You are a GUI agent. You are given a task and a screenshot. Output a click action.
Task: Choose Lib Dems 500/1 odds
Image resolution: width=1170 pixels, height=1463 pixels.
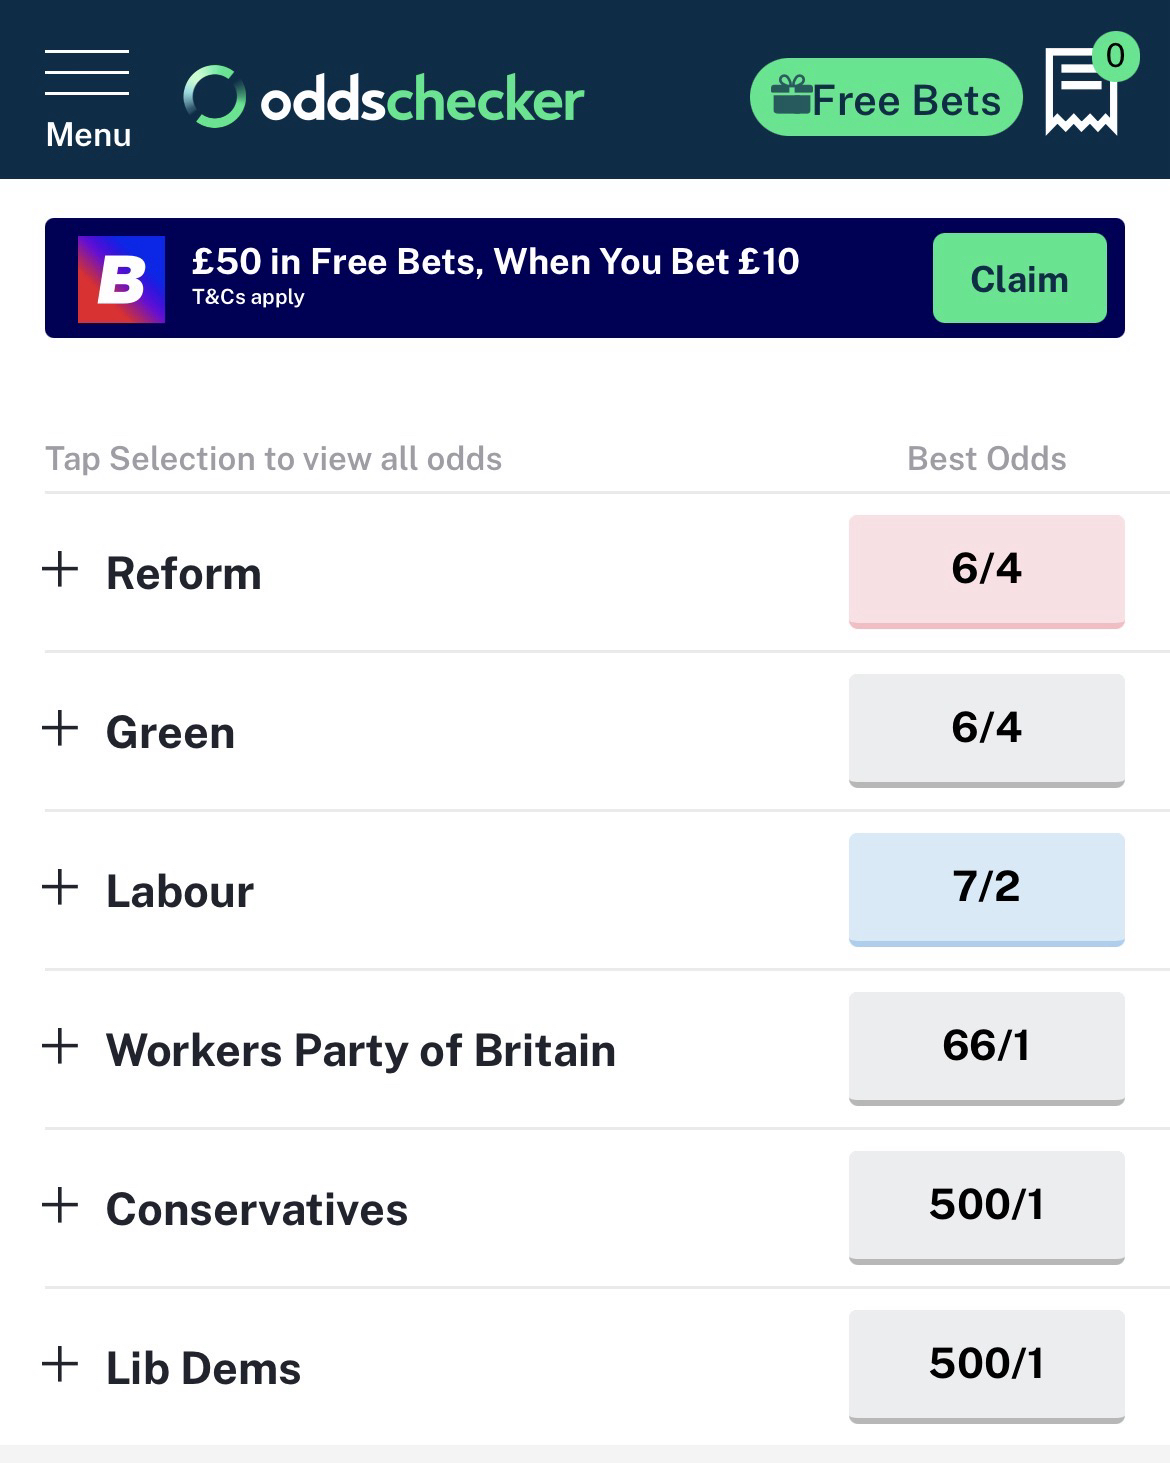coord(986,1365)
